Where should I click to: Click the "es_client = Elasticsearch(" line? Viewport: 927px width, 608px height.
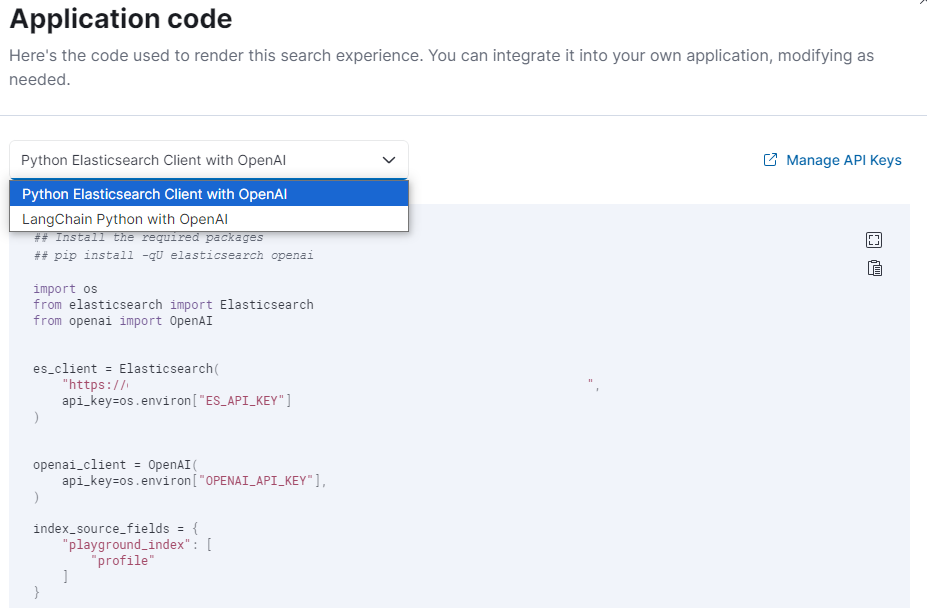click(x=126, y=368)
